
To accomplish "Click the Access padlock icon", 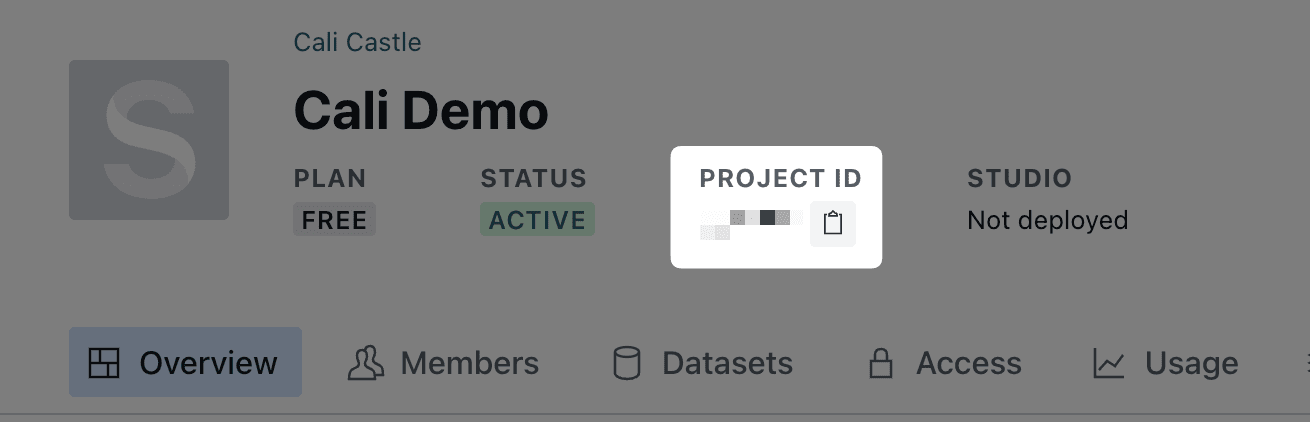I will pos(881,363).
